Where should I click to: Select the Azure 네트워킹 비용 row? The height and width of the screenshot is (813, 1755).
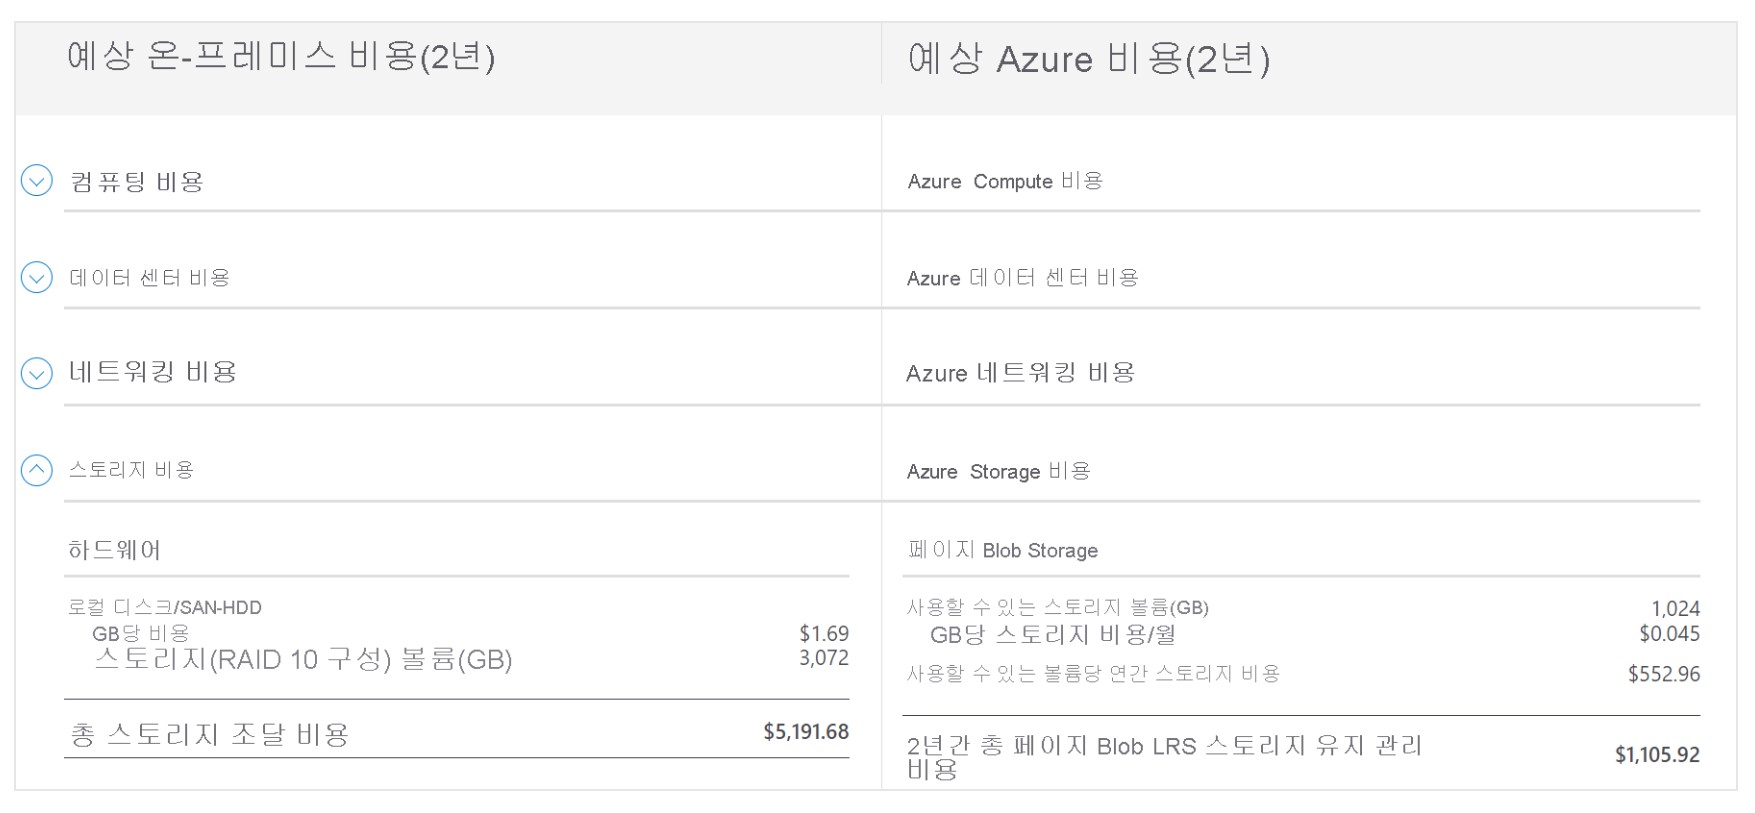tap(1020, 374)
